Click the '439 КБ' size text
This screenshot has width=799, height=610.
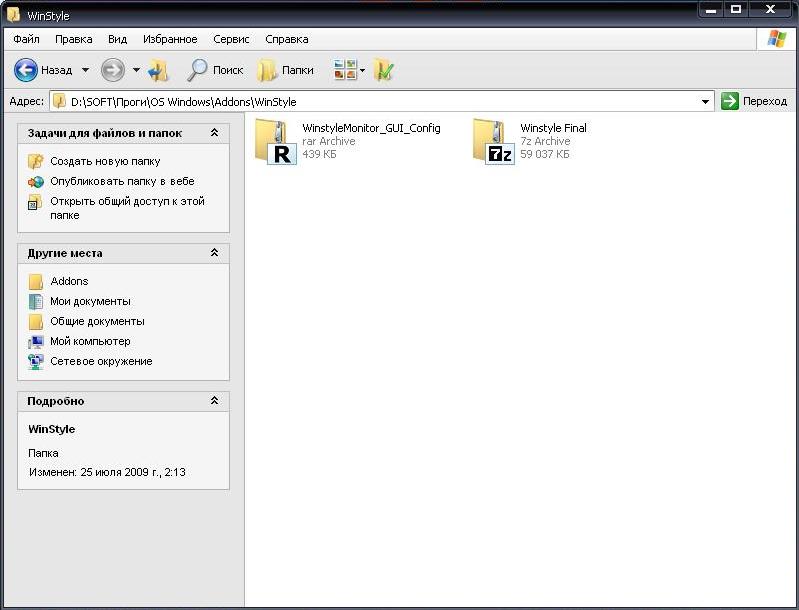tap(319, 154)
